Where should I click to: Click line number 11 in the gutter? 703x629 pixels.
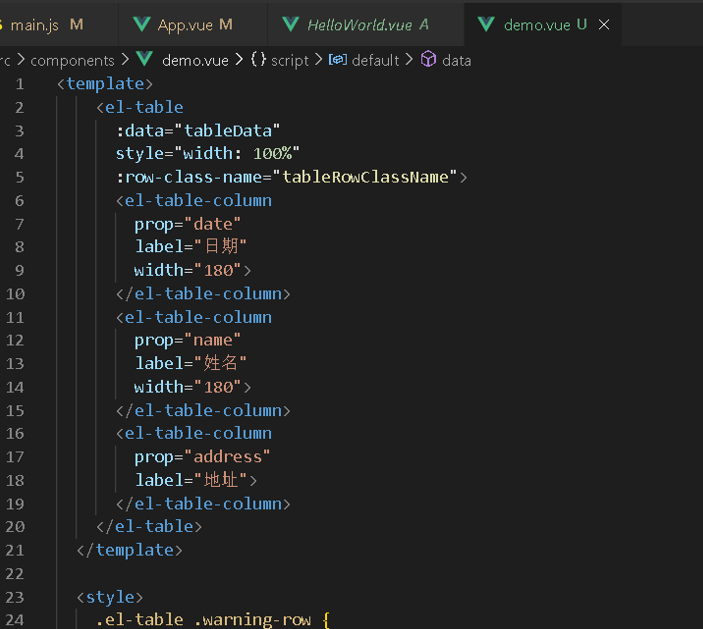click(15, 317)
